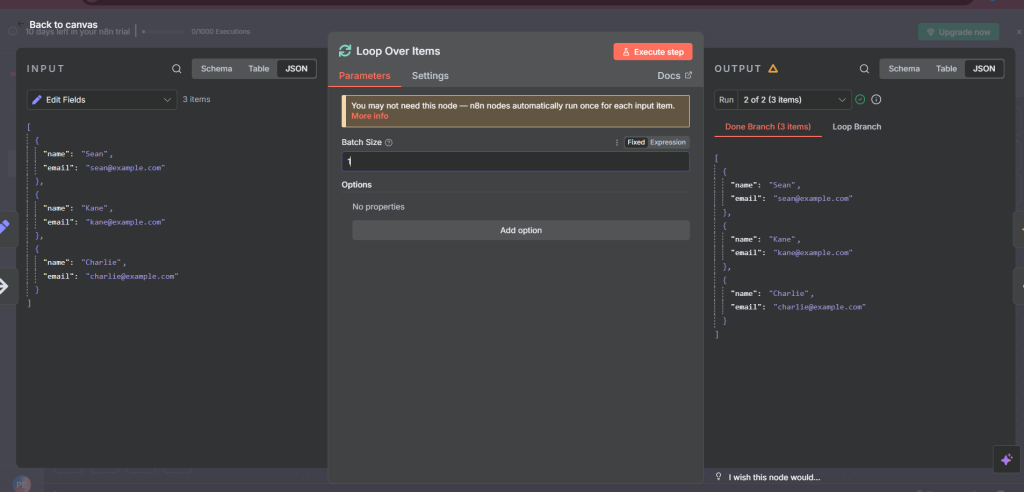The image size is (1024, 492).
Task: Click the Loop Over Items node icon
Action: pos(346,51)
